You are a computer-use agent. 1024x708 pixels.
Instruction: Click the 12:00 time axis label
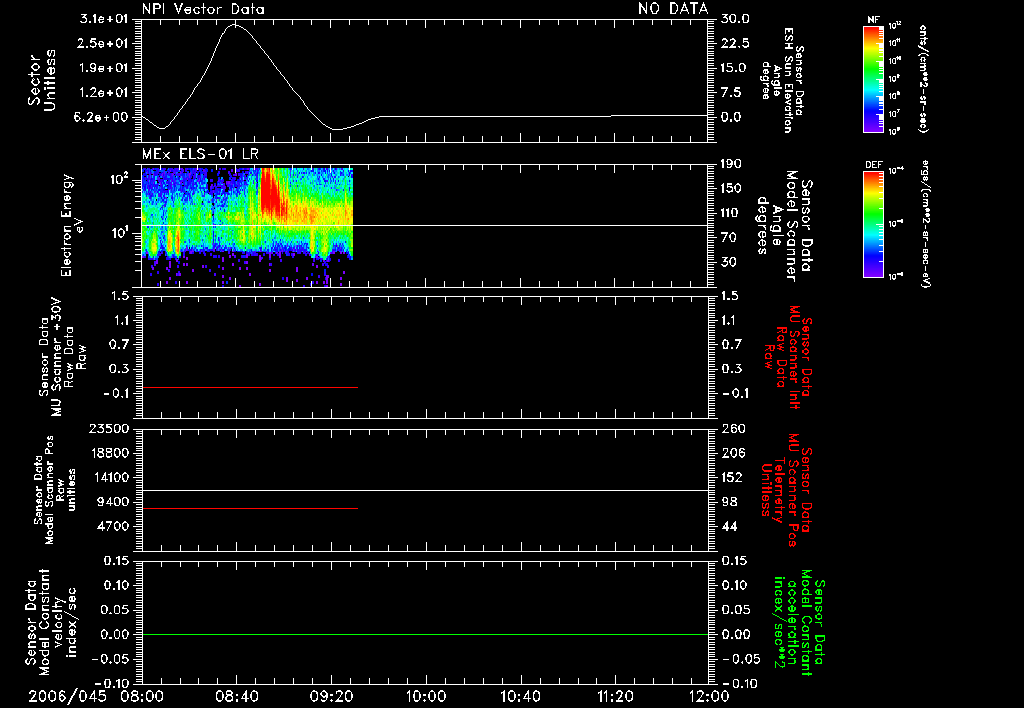coord(709,697)
